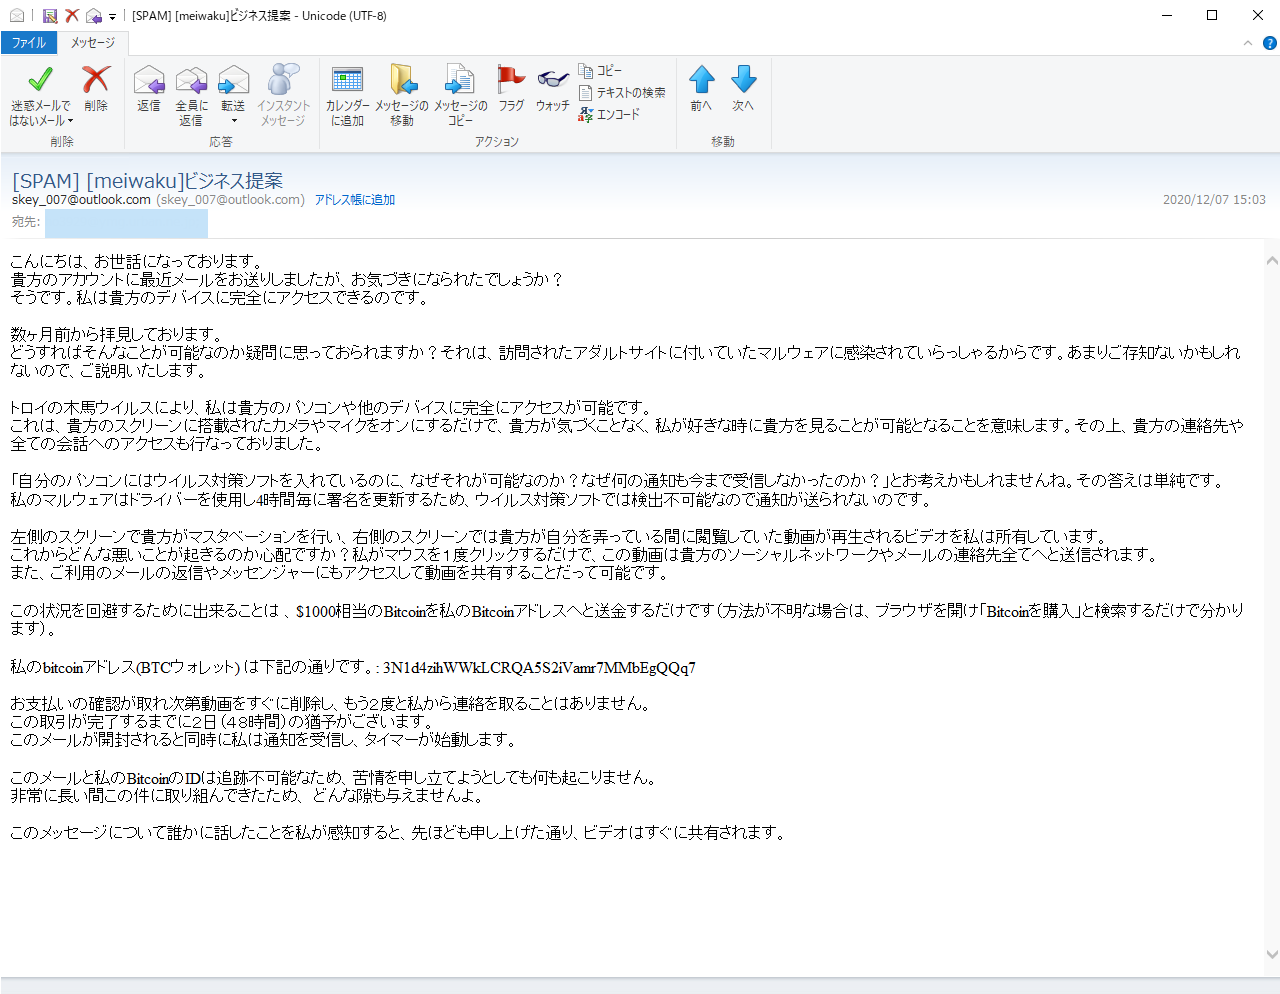Image resolution: width=1280 pixels, height=994 pixels.
Task: Expand the 迷惑メールではないメール dropdown arrow
Action: 71,121
